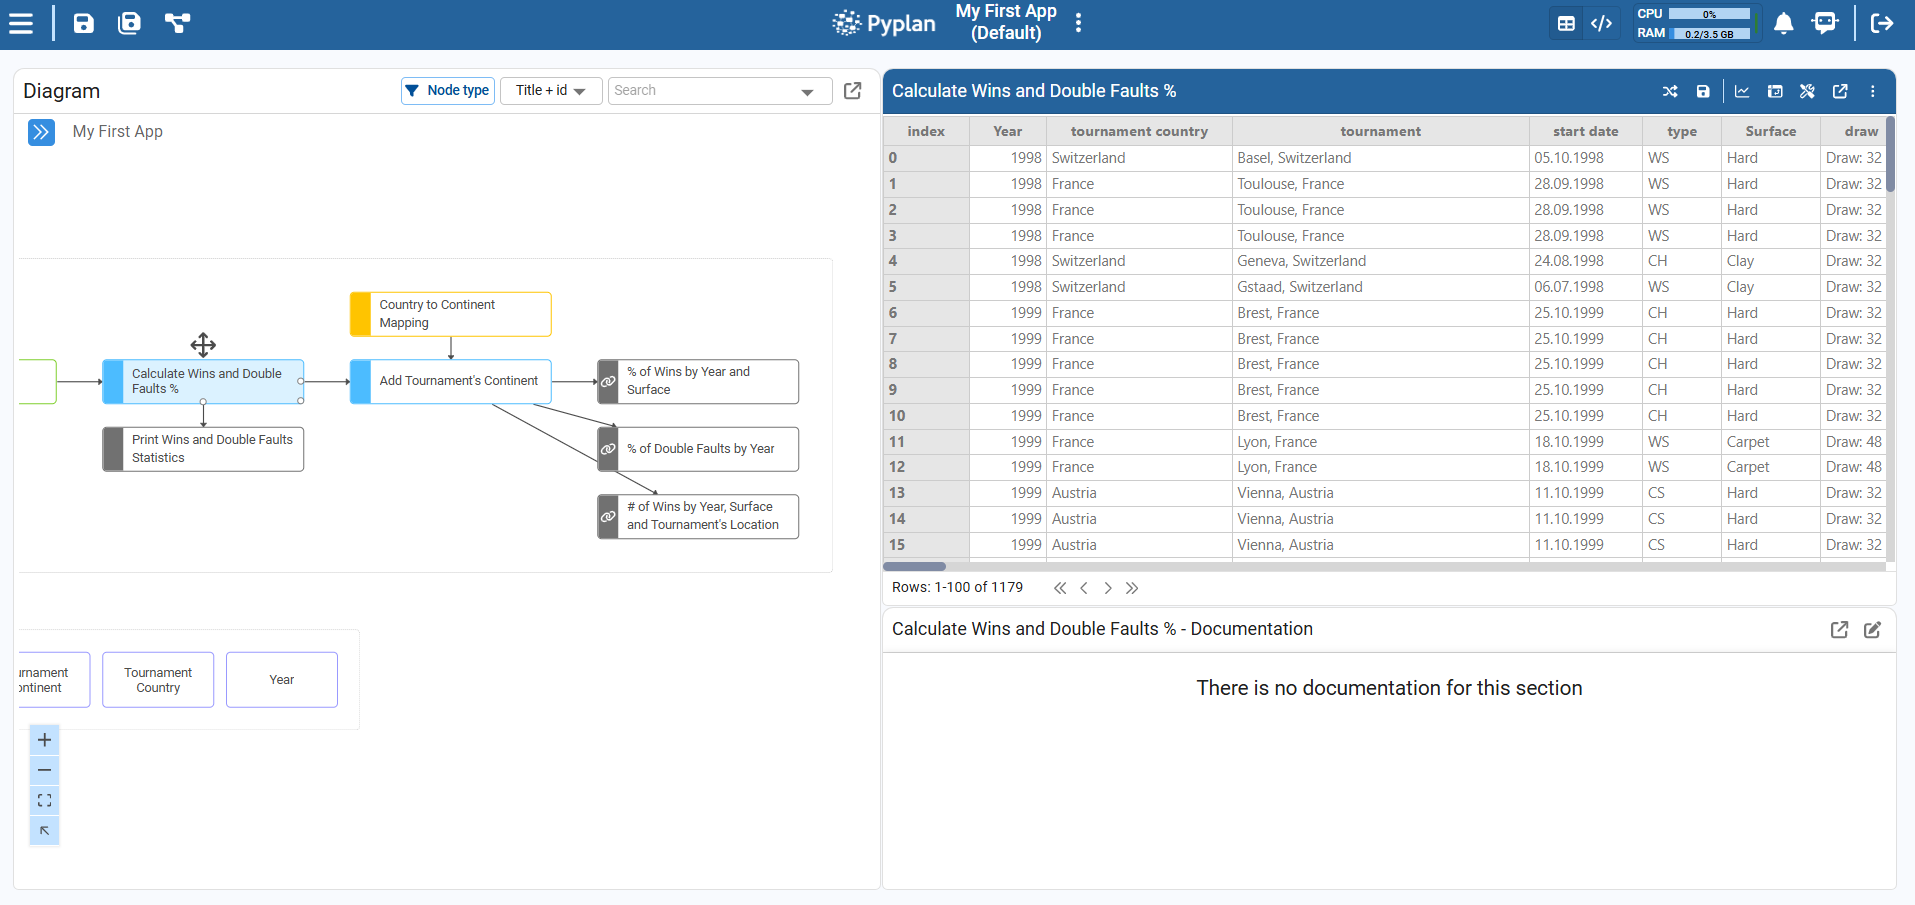The image size is (1915, 905).
Task: Open the result panel three-dot menu
Action: [1873, 91]
